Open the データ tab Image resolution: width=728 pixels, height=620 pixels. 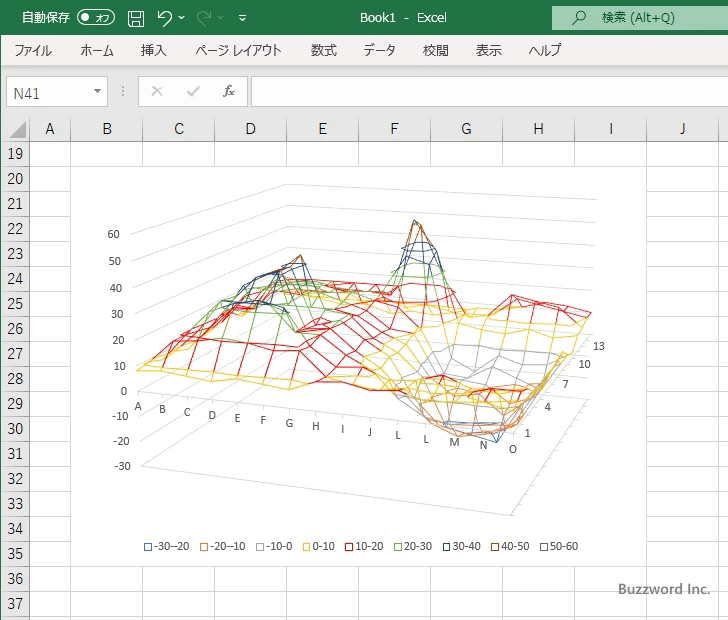[379, 50]
